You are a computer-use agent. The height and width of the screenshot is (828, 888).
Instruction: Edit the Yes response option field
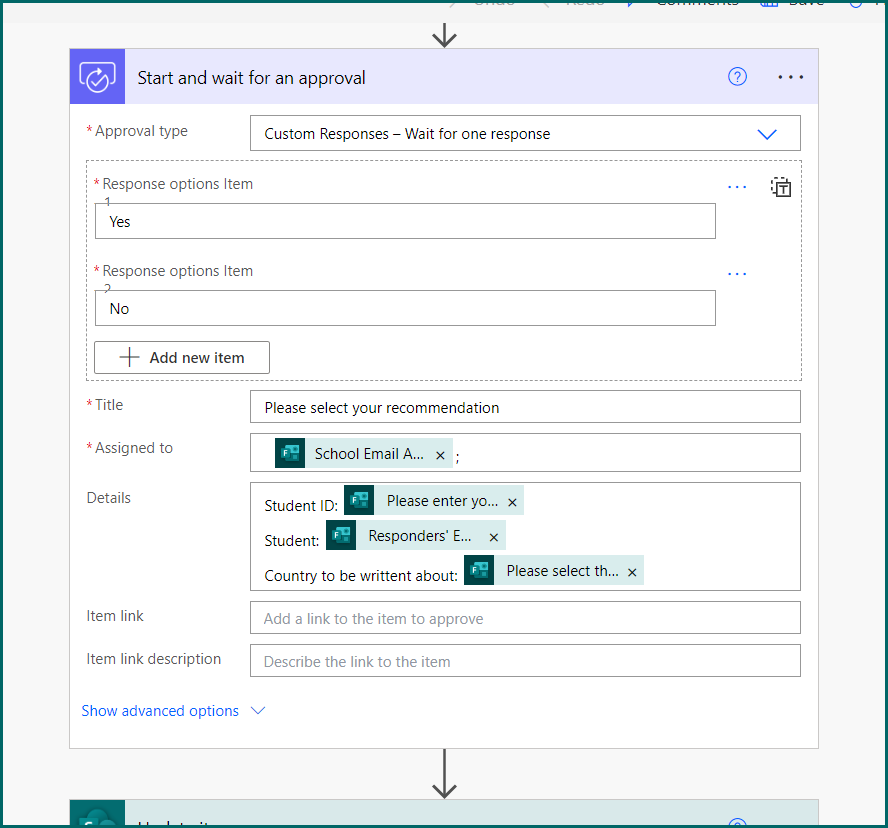point(405,221)
